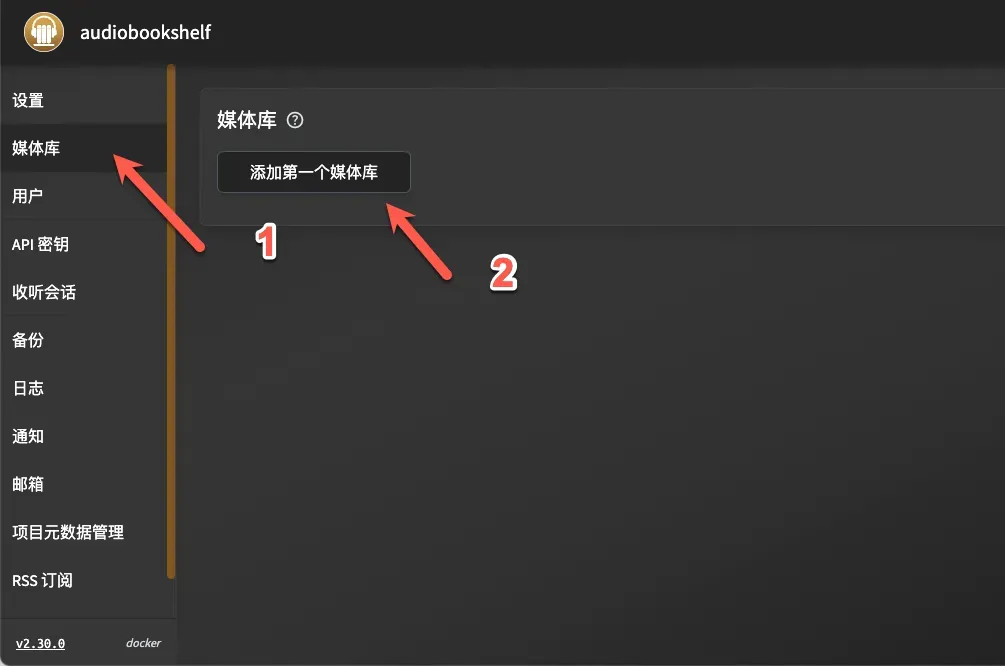Image resolution: width=1005 pixels, height=666 pixels.
Task: Click the 添加第一个媒体库 button
Action: coord(313,172)
